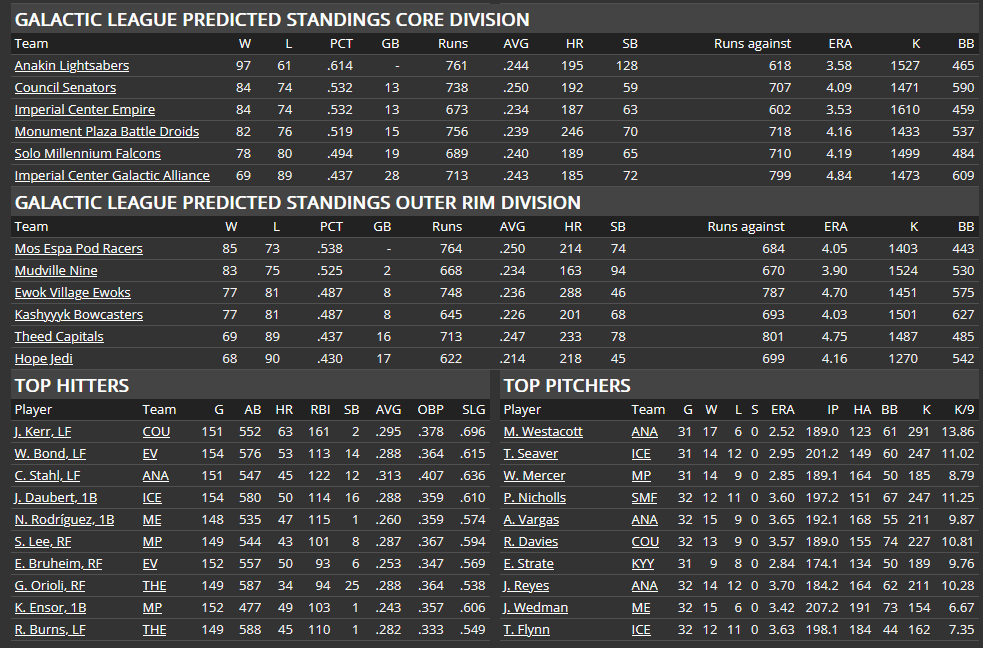Click pitcher P. Nicholls link
Image resolution: width=983 pixels, height=648 pixels.
coord(535,498)
